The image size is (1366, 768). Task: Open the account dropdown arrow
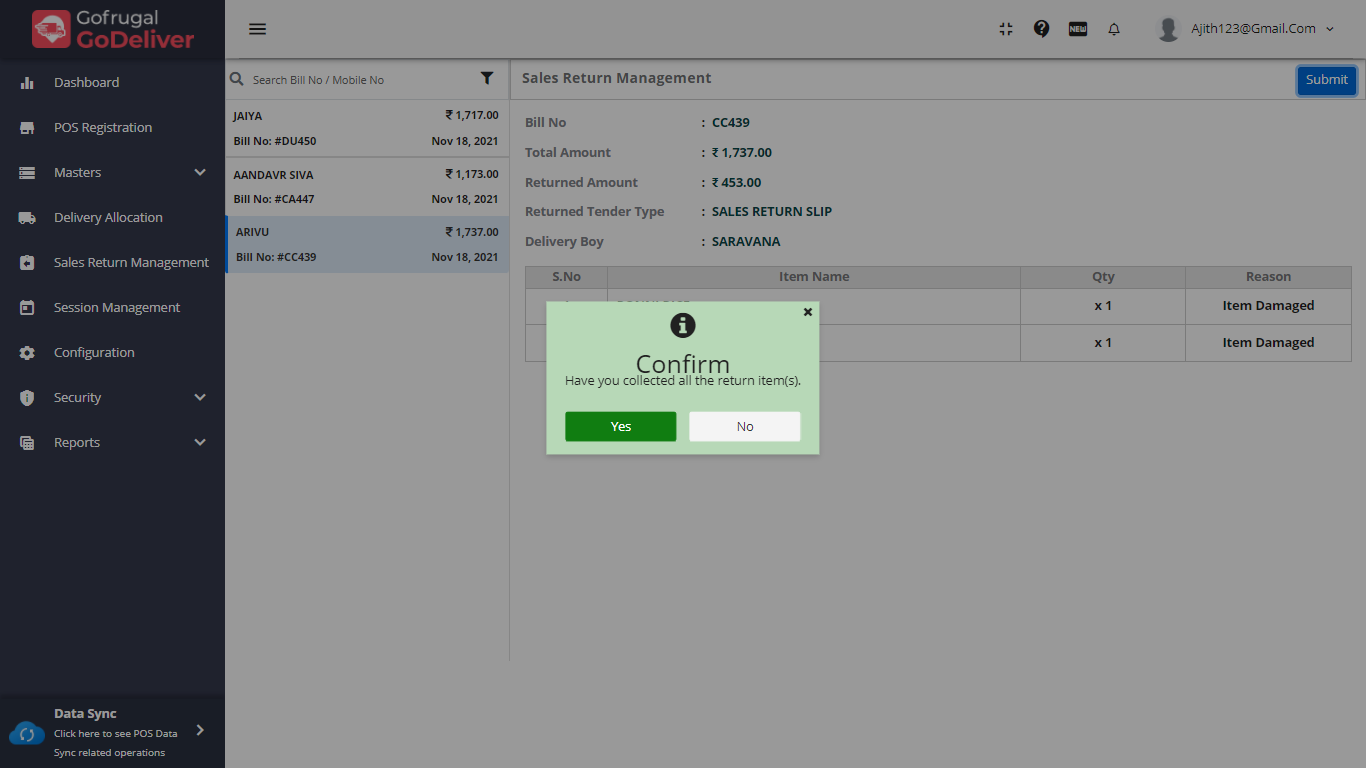1330,29
